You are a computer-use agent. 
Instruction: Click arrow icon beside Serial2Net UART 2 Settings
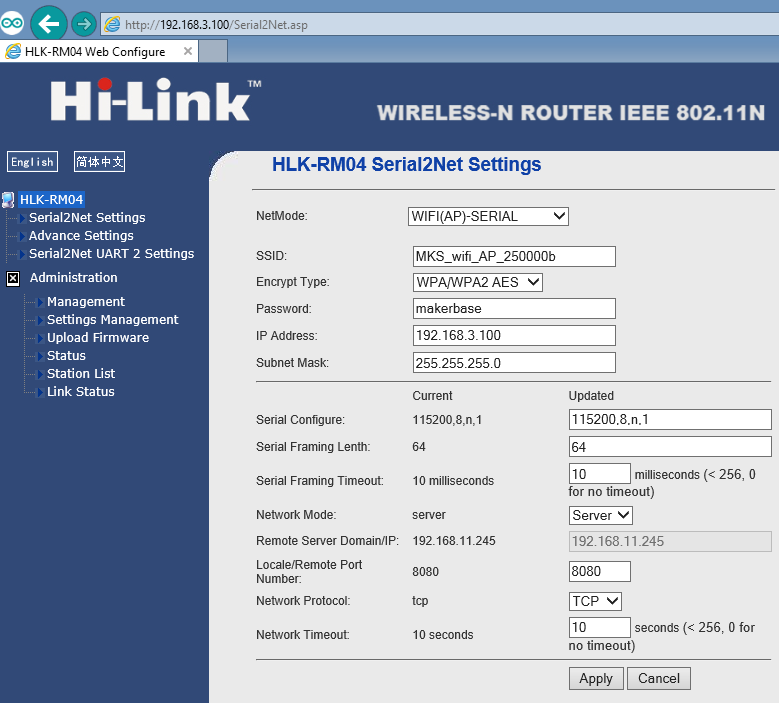point(22,254)
